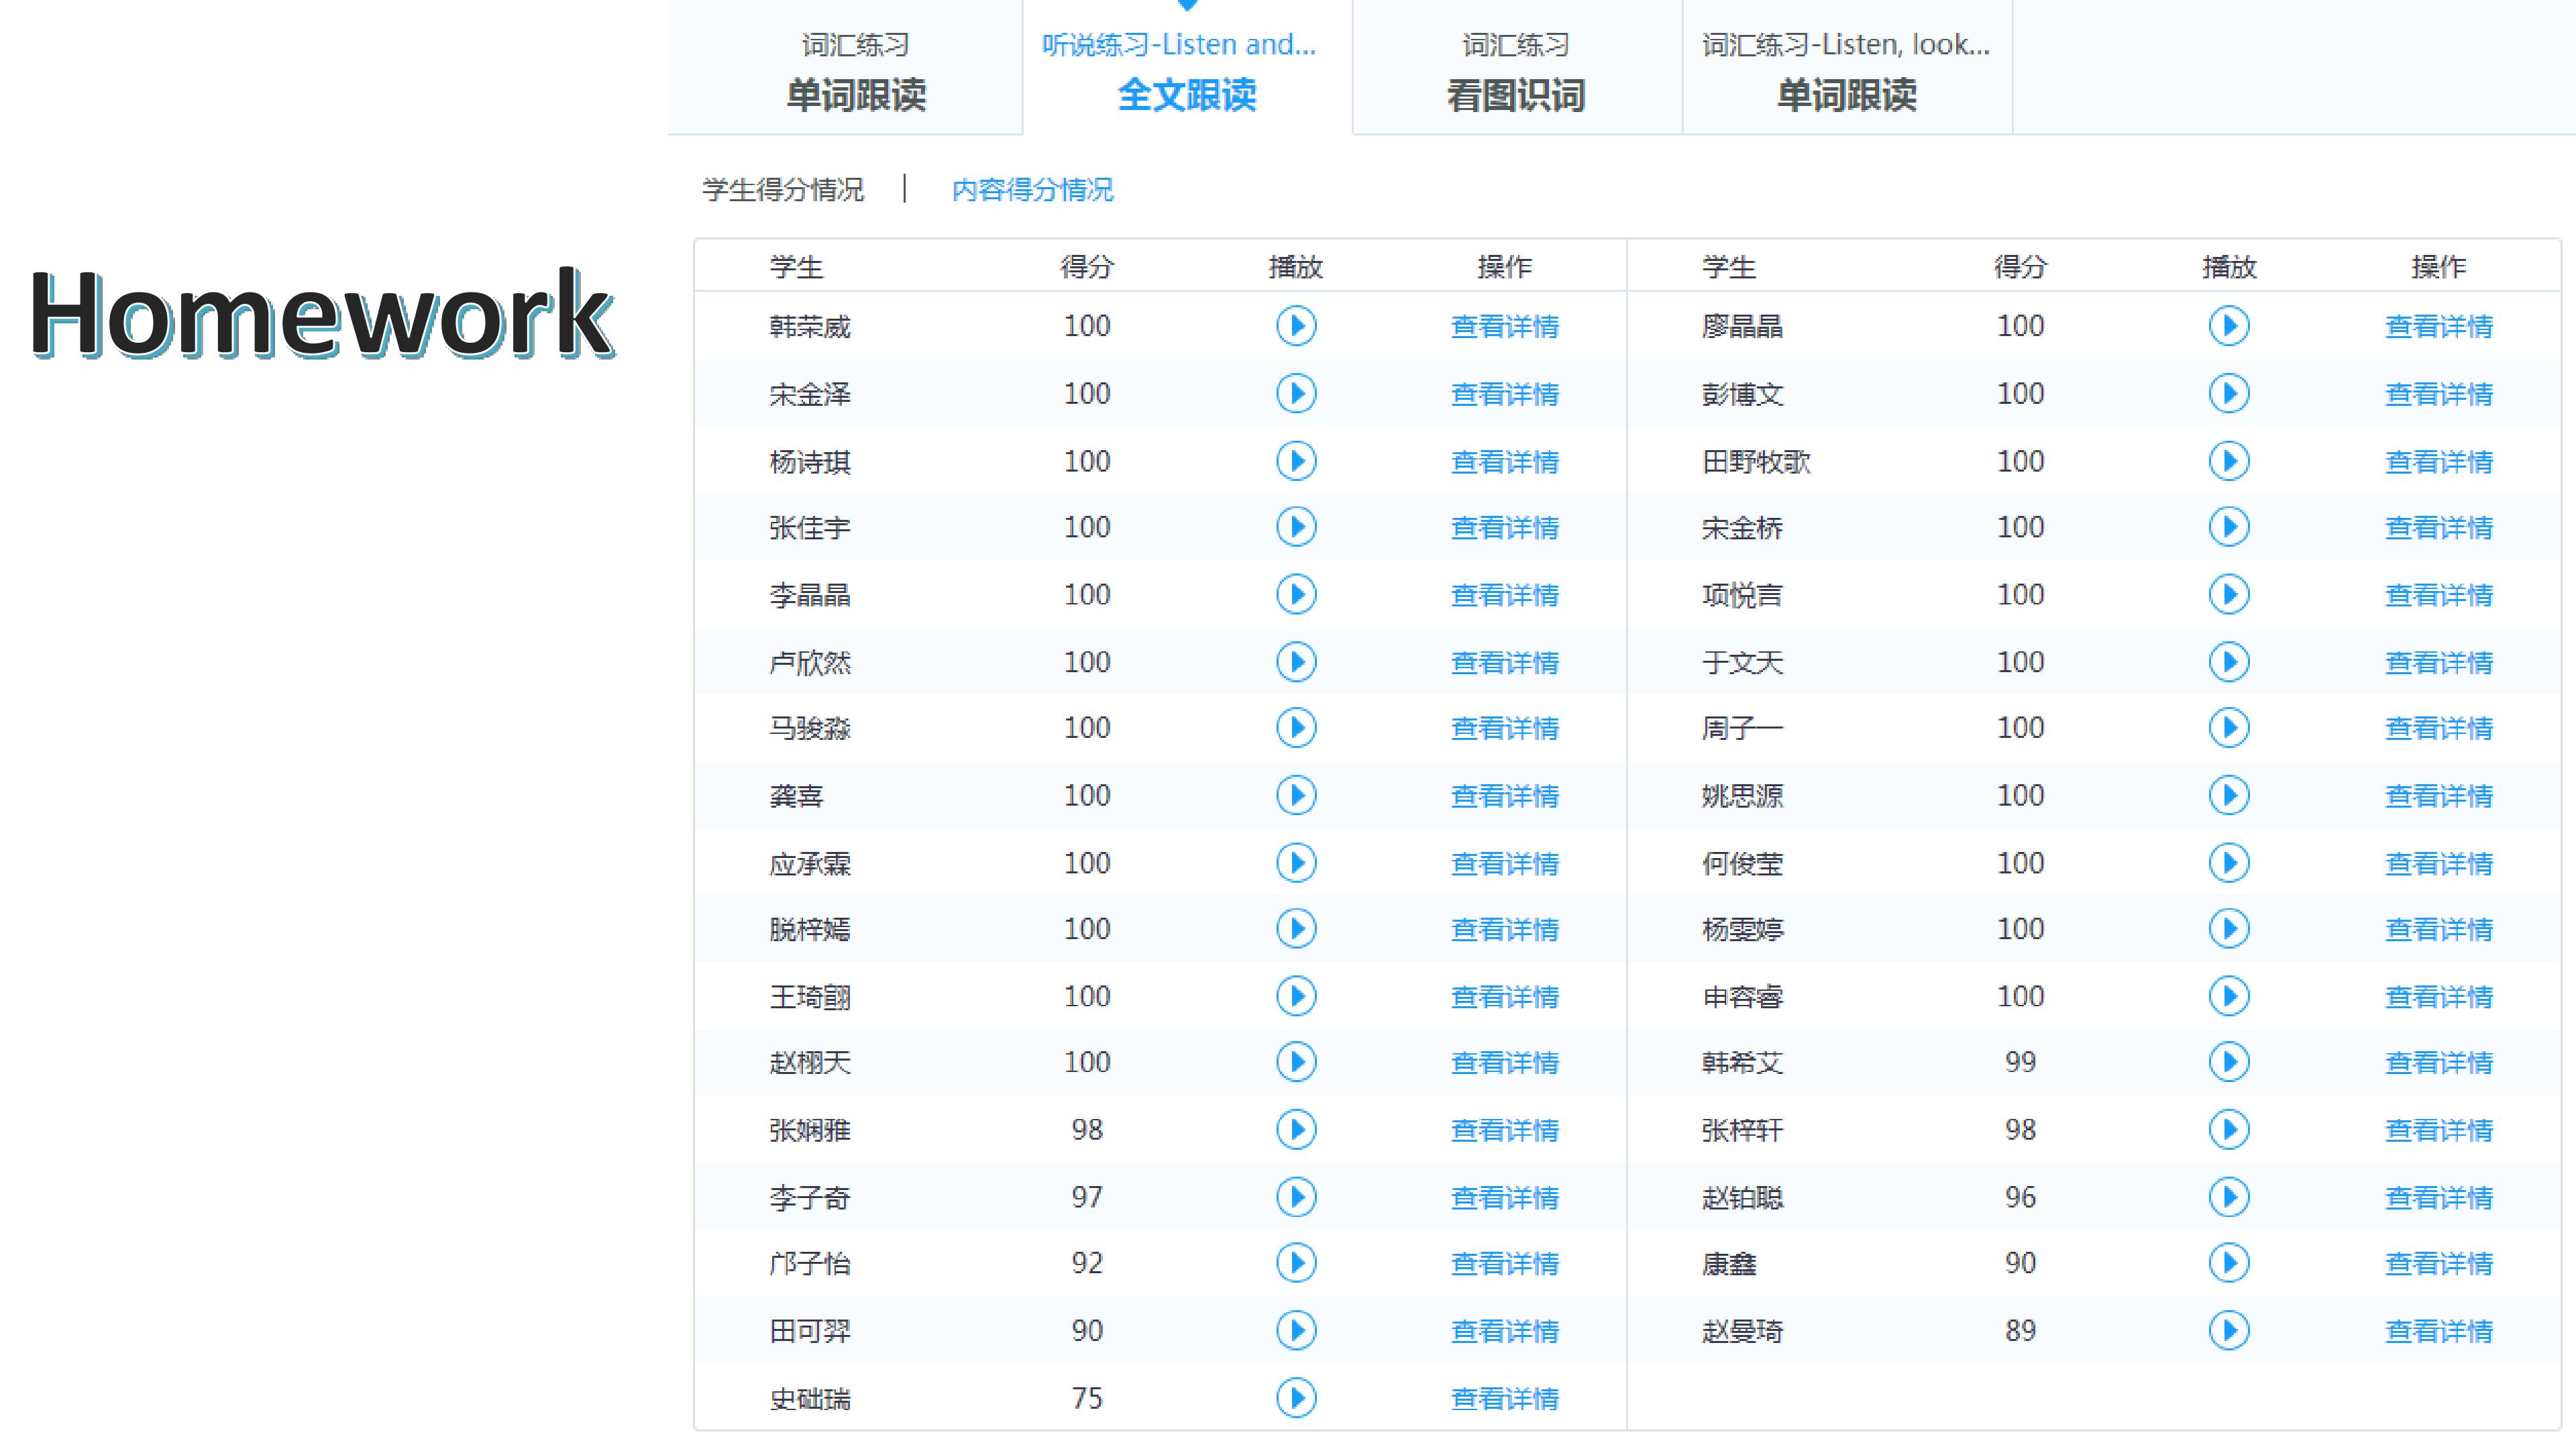The width and height of the screenshot is (2576, 1449).
Task: Select 学生得分情况 view
Action: 782,189
